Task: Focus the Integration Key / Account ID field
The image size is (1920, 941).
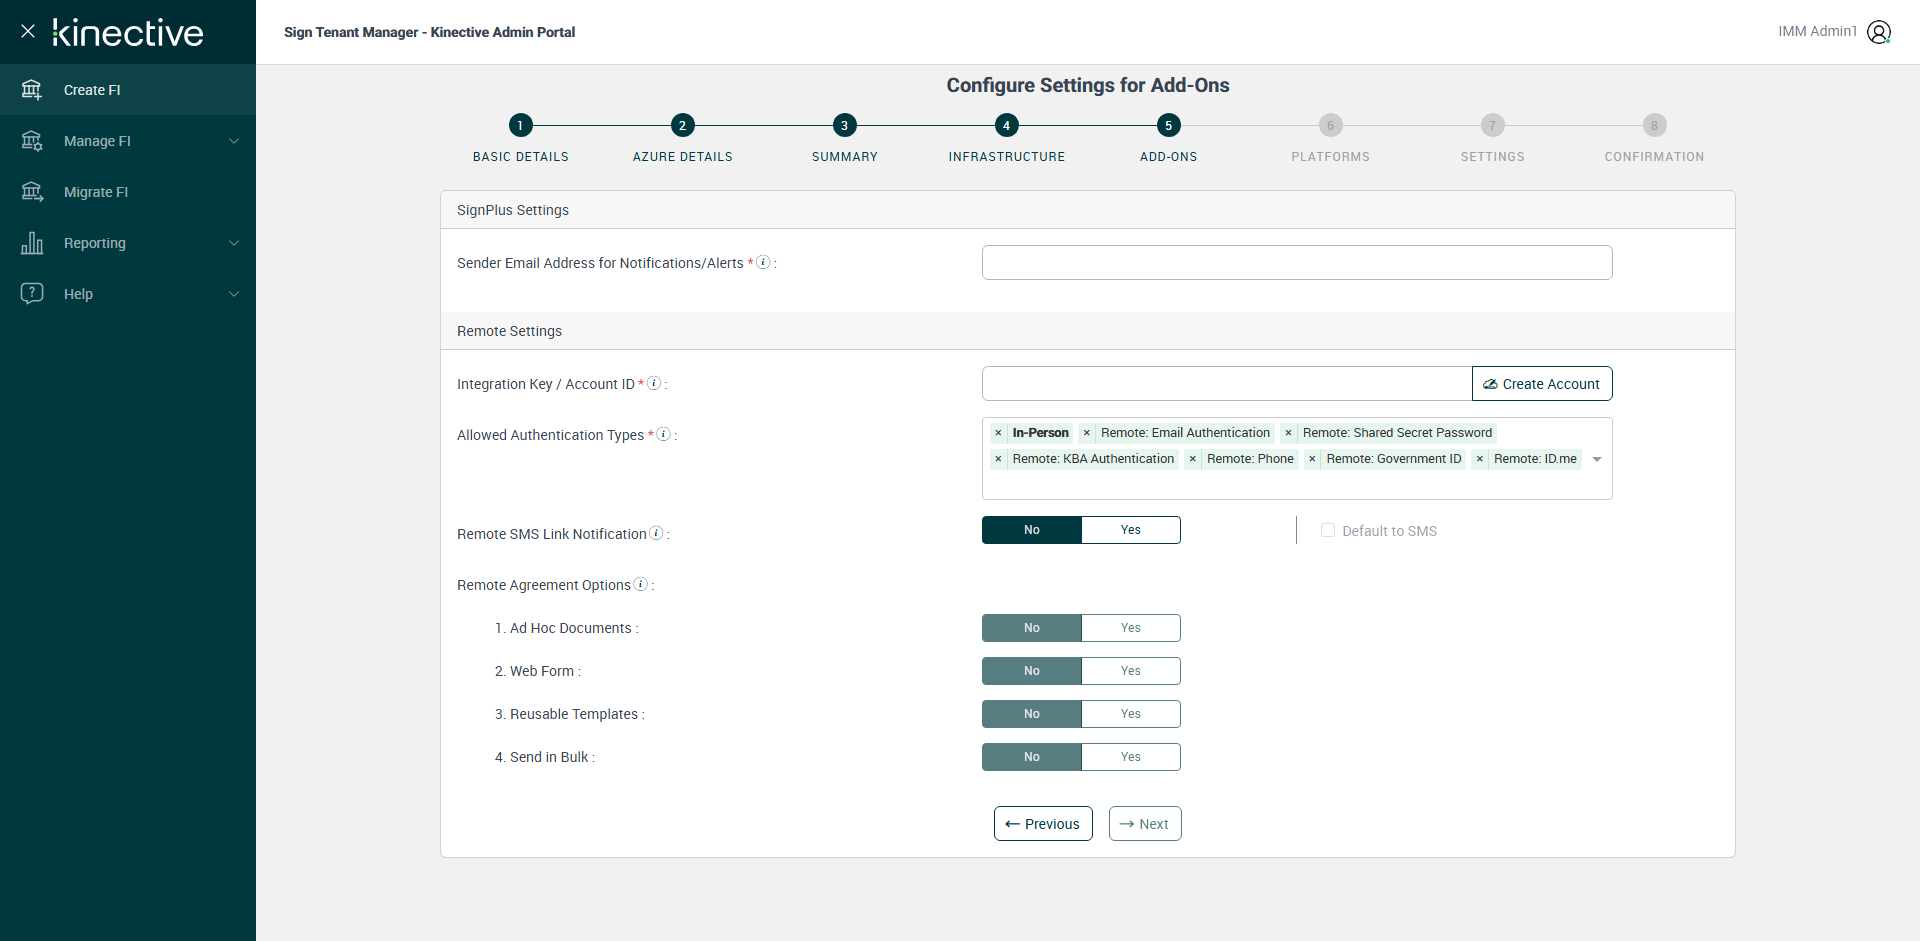Action: pyautogui.click(x=1227, y=384)
